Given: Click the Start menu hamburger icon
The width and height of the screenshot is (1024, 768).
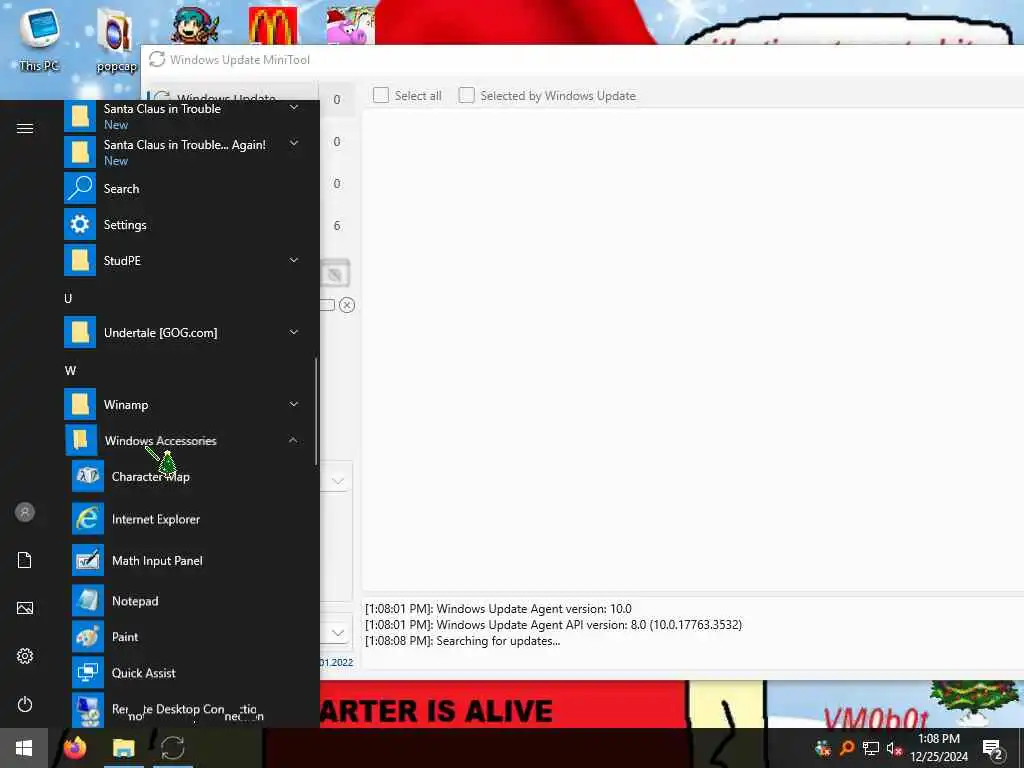Looking at the screenshot, I should tap(25, 129).
